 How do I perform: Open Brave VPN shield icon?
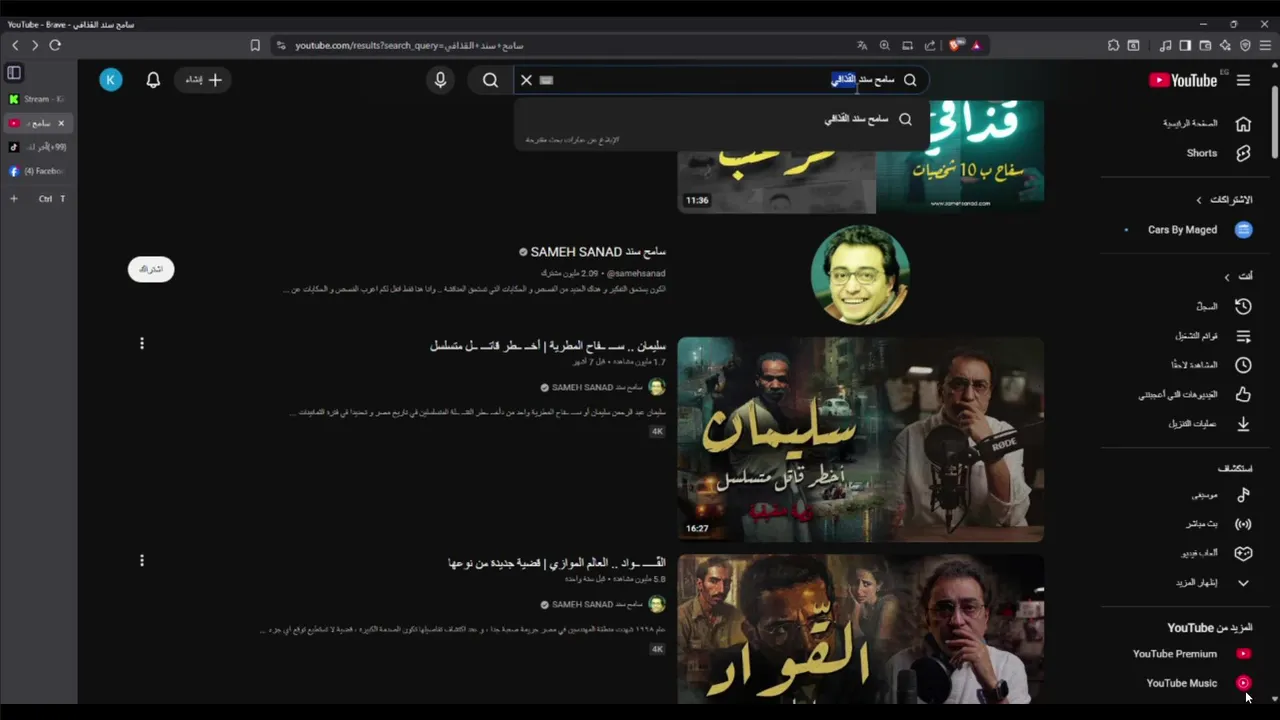pyautogui.click(x=1245, y=45)
